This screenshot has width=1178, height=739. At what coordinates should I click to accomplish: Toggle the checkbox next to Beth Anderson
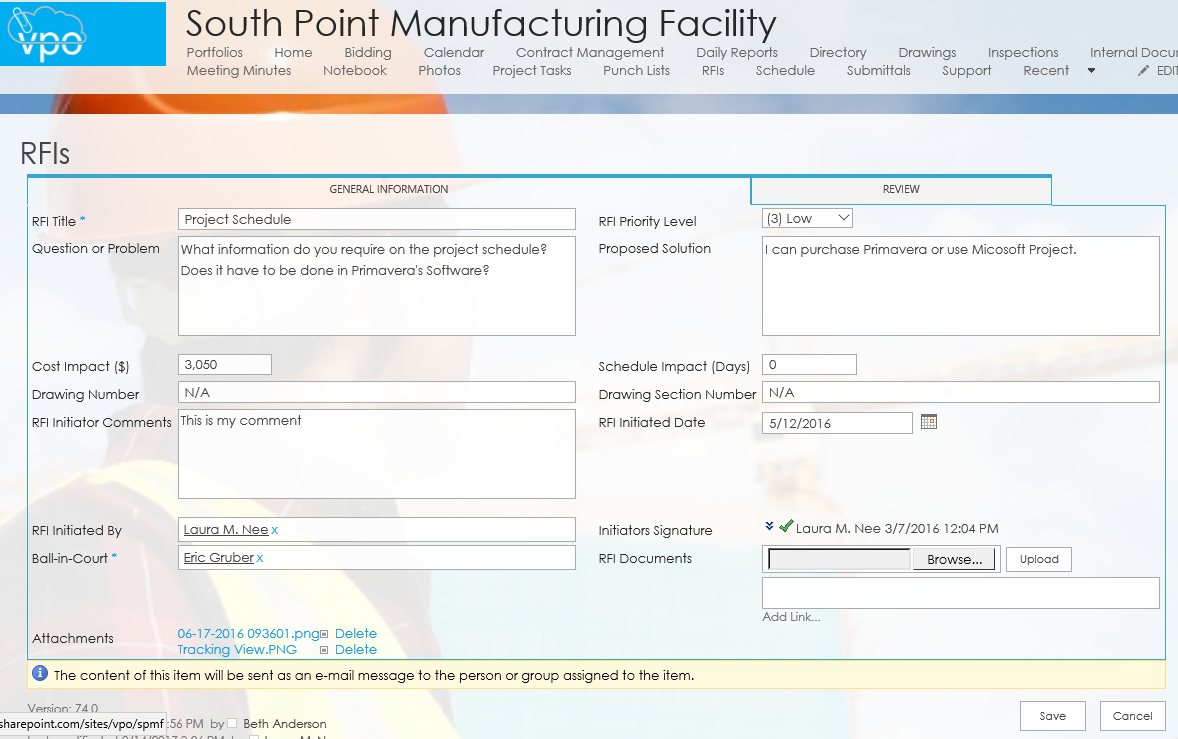pos(232,723)
